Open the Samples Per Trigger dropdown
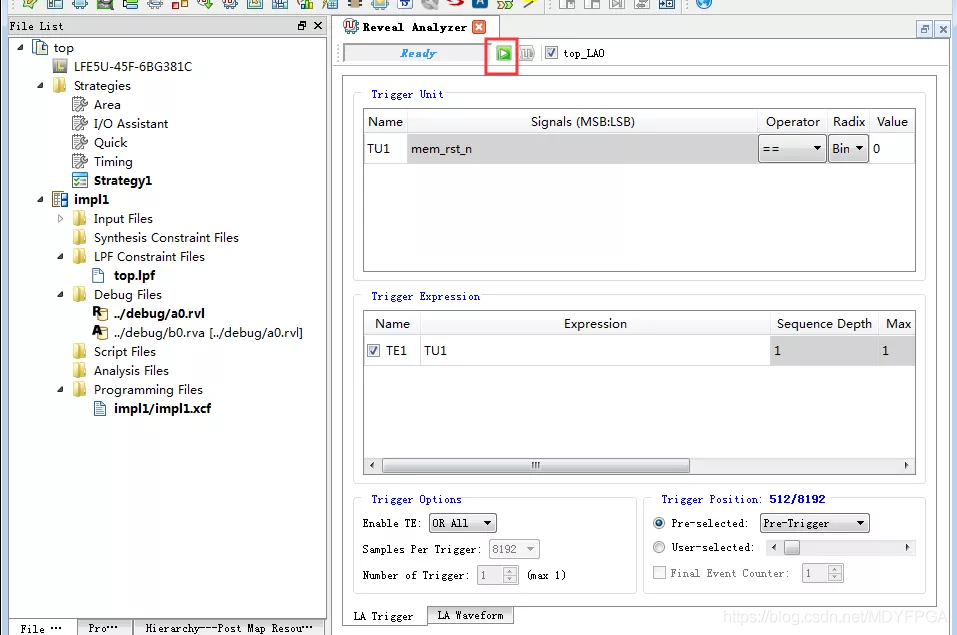 514,549
